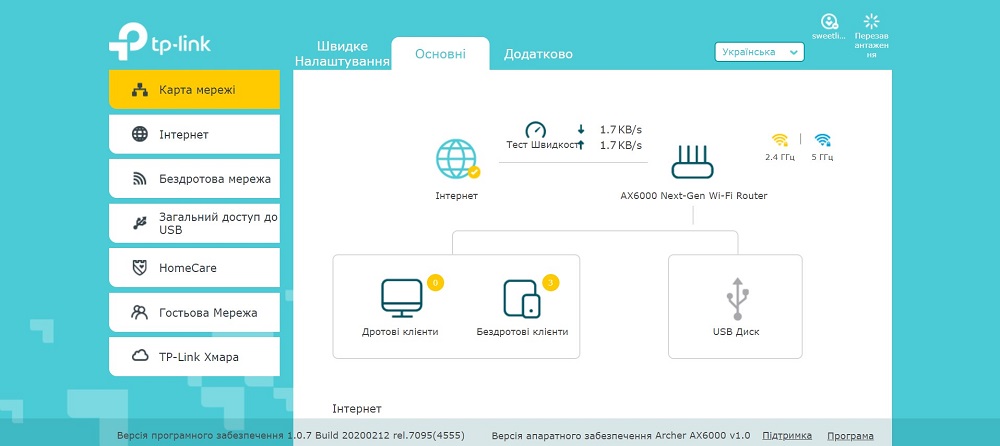This screenshot has height=446, width=1000.
Task: Open Бездротова мережа in the sidebar
Action: point(195,179)
